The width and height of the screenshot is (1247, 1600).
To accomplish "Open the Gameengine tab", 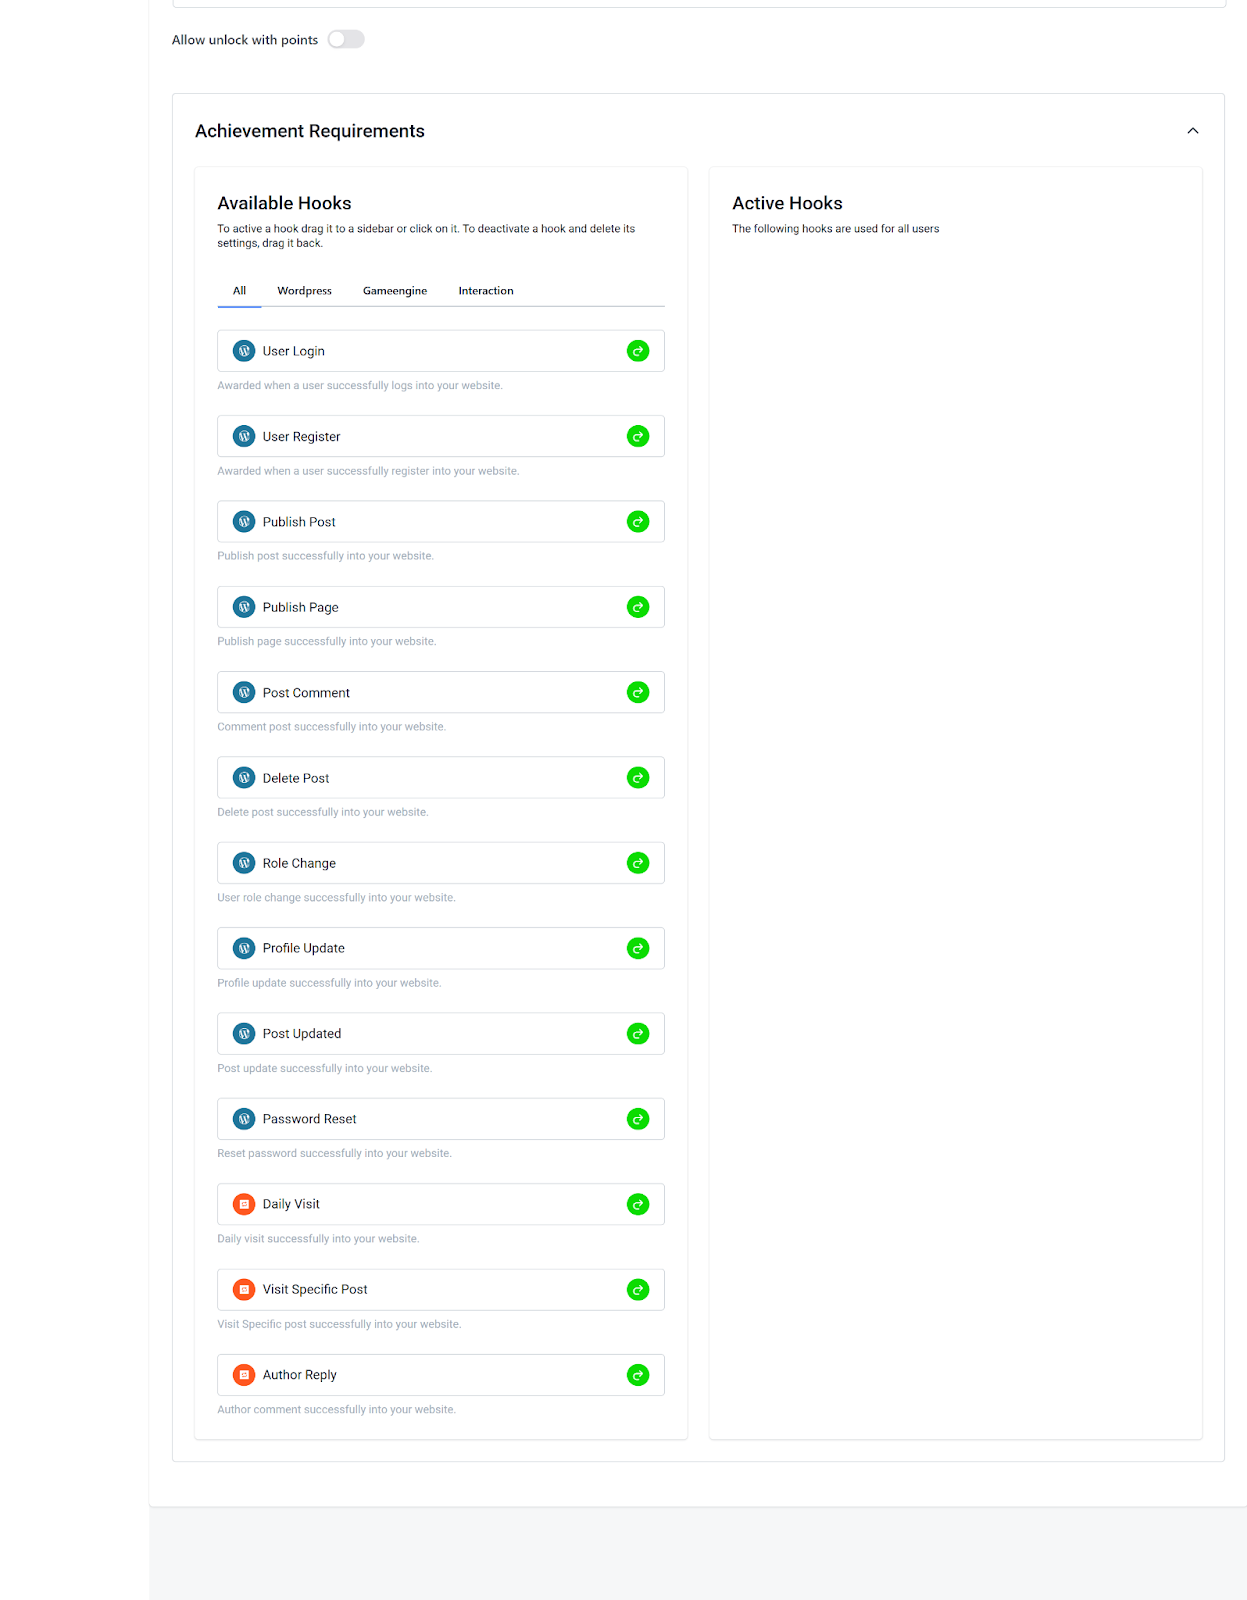I will click(395, 291).
